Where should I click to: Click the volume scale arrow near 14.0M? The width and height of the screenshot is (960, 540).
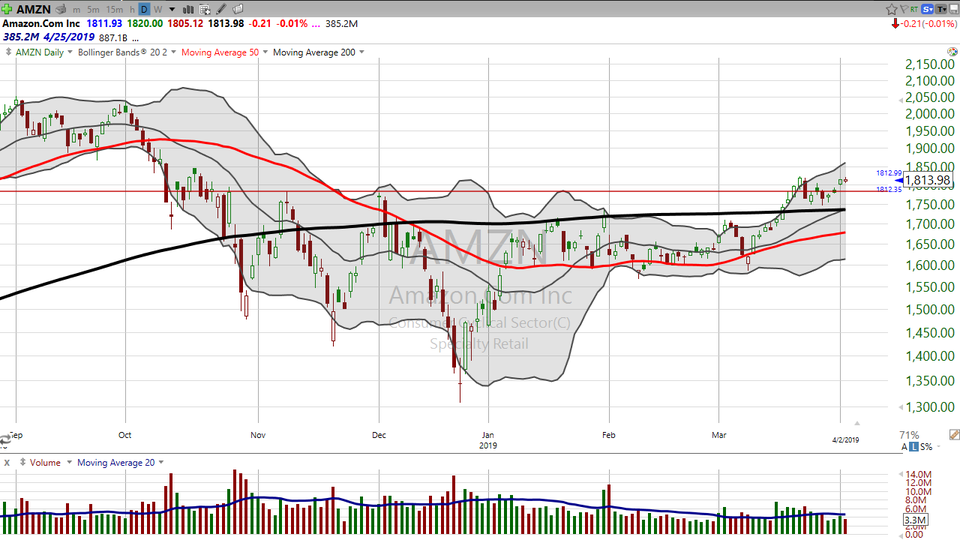901,474
